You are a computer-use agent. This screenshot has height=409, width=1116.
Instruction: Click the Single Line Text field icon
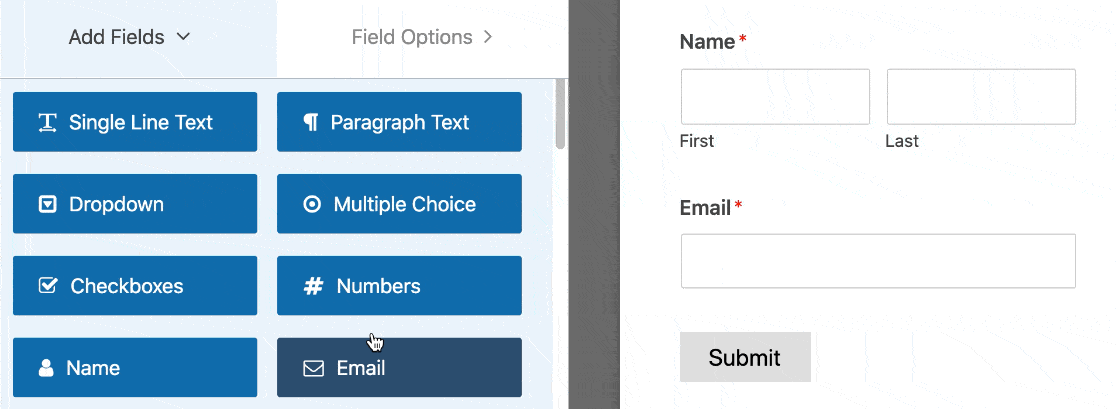(47, 123)
